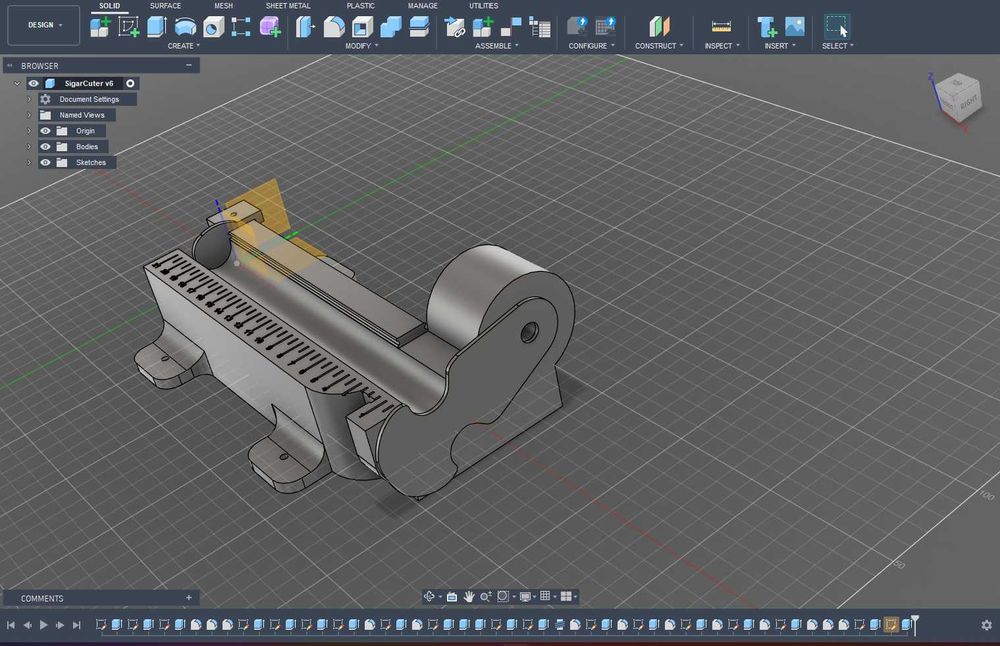Select the Inspect Measure tool
This screenshot has width=1000, height=646.
pyautogui.click(x=721, y=27)
